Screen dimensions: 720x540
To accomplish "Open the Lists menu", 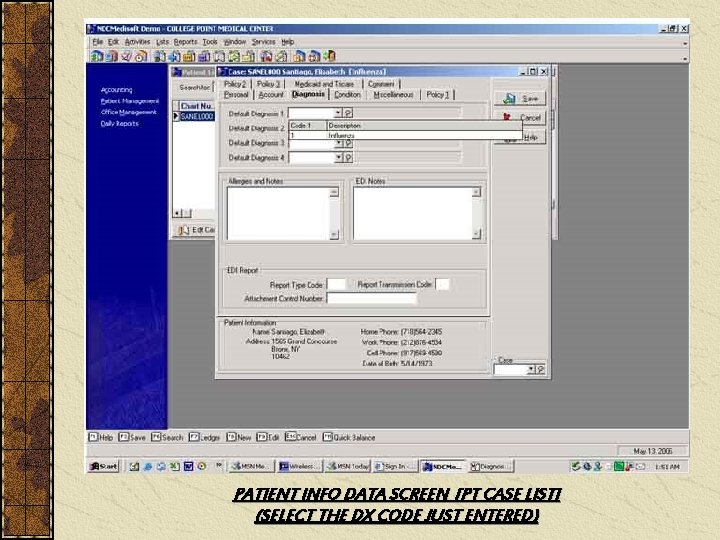I will pyautogui.click(x=162, y=42).
